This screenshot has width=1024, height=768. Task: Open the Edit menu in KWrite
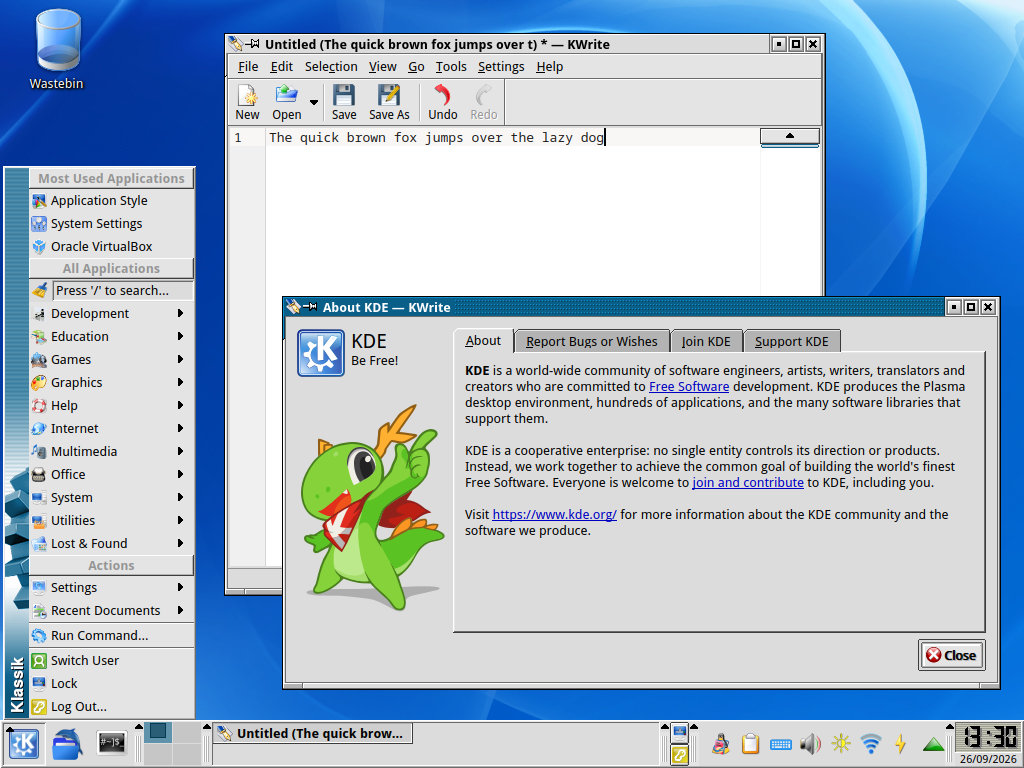pos(281,67)
